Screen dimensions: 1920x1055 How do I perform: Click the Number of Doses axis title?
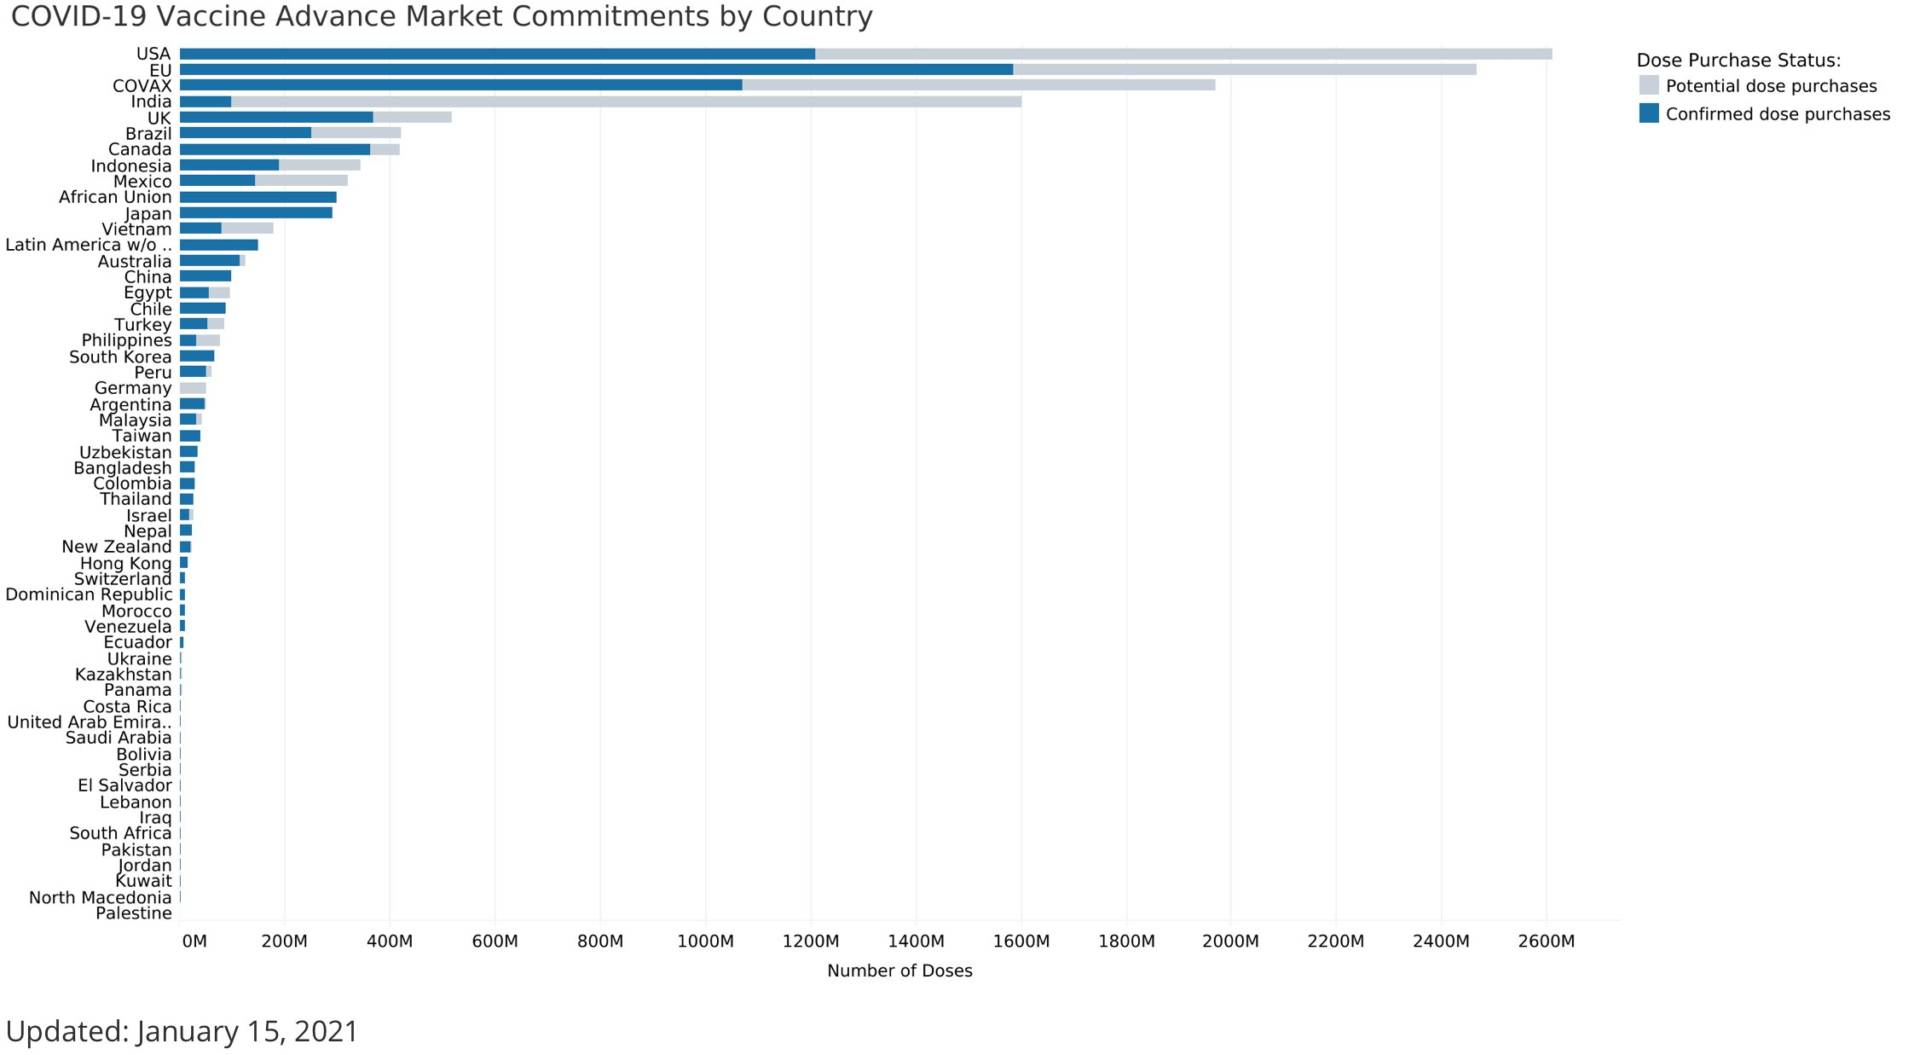(x=899, y=971)
